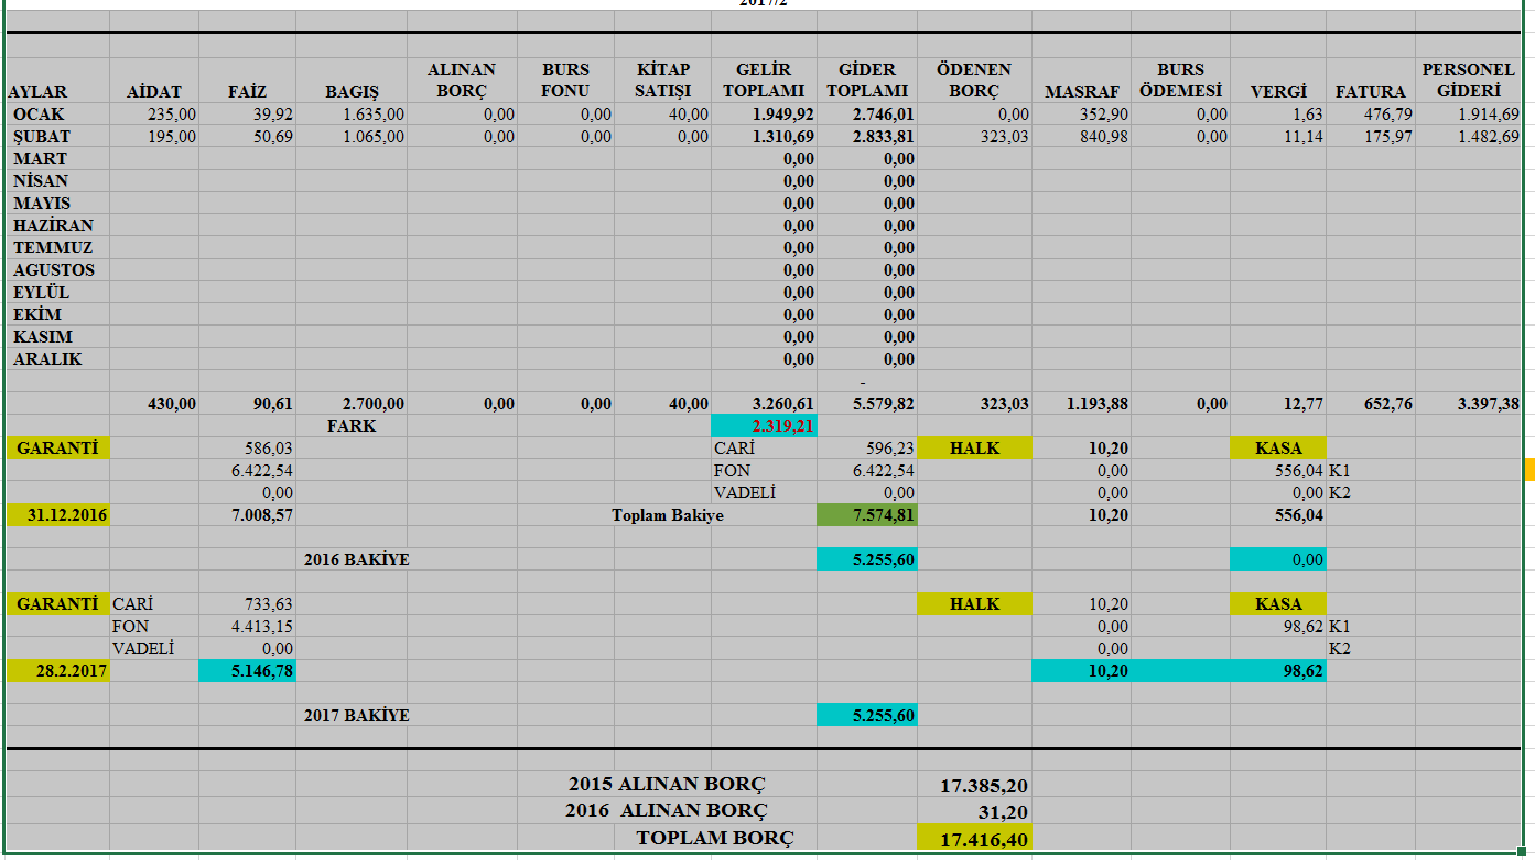
Task: Select the AGUSTOS month cell
Action: [x=58, y=270]
